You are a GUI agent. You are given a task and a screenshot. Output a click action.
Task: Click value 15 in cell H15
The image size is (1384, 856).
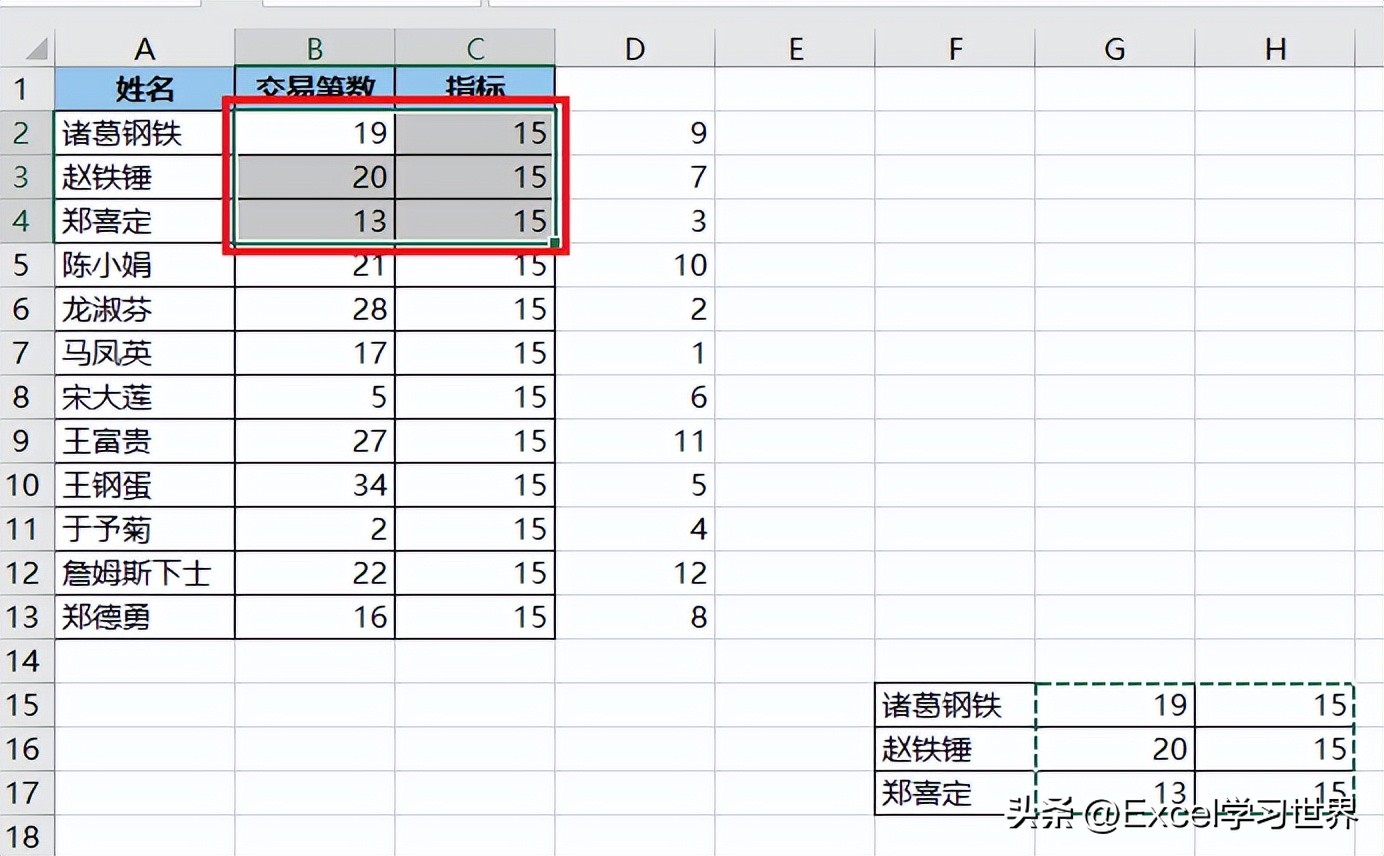(x=1275, y=705)
